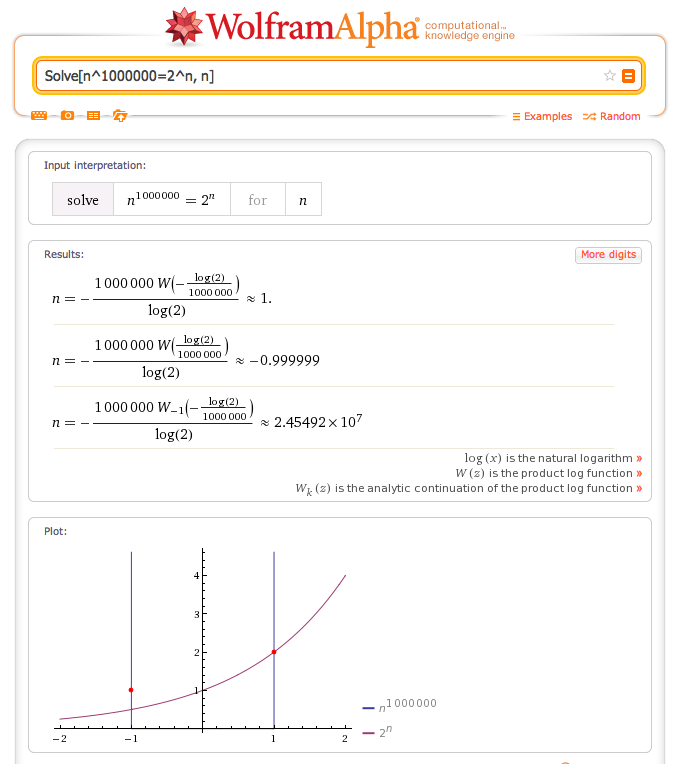Click the file upload icon
This screenshot has height=764, width=678.
pos(120,115)
